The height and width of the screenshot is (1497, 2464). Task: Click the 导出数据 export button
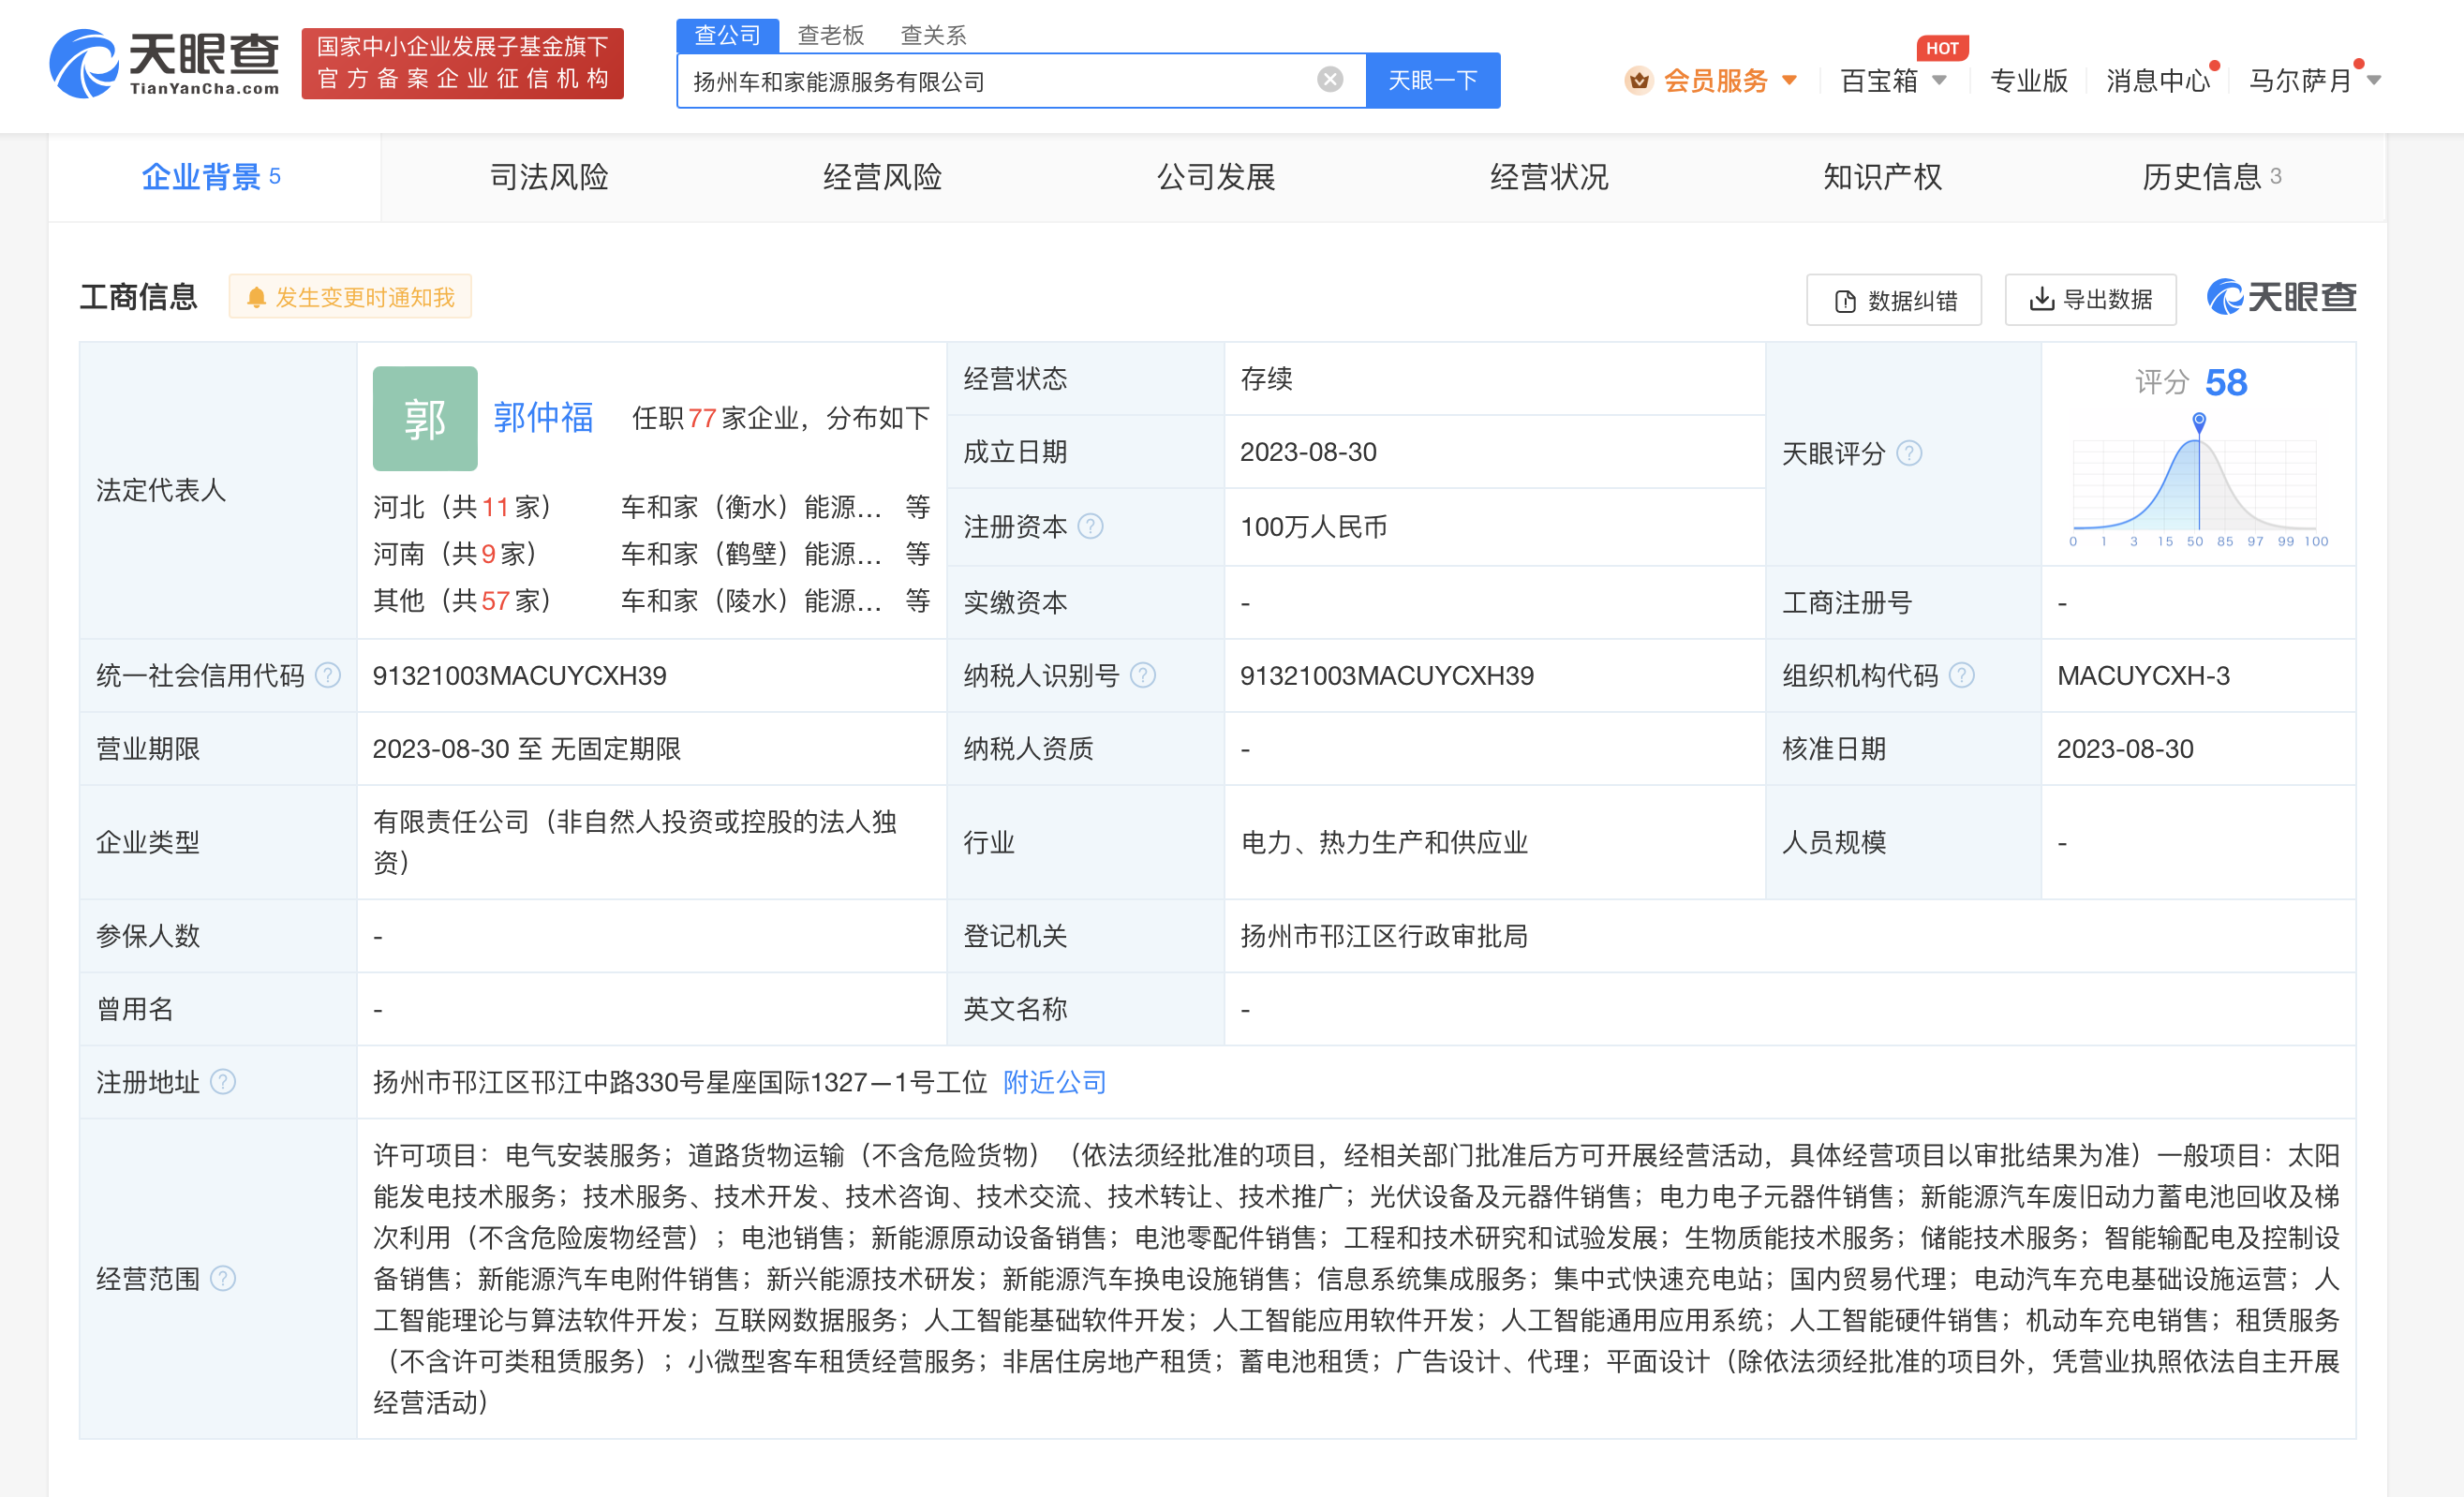[x=2090, y=299]
